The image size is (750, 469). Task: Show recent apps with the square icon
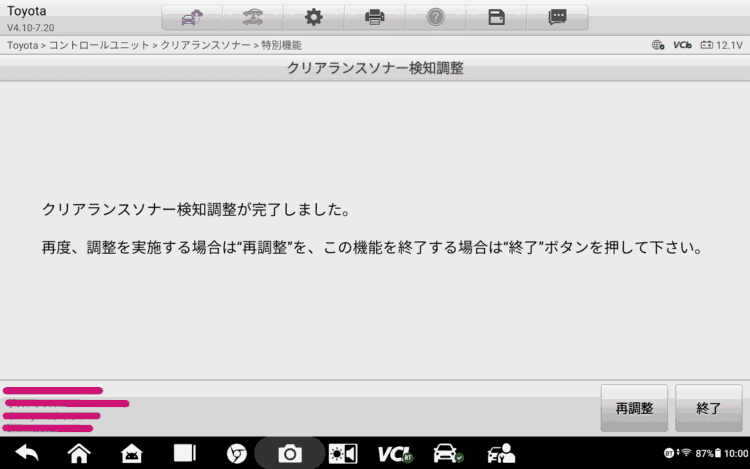point(185,453)
